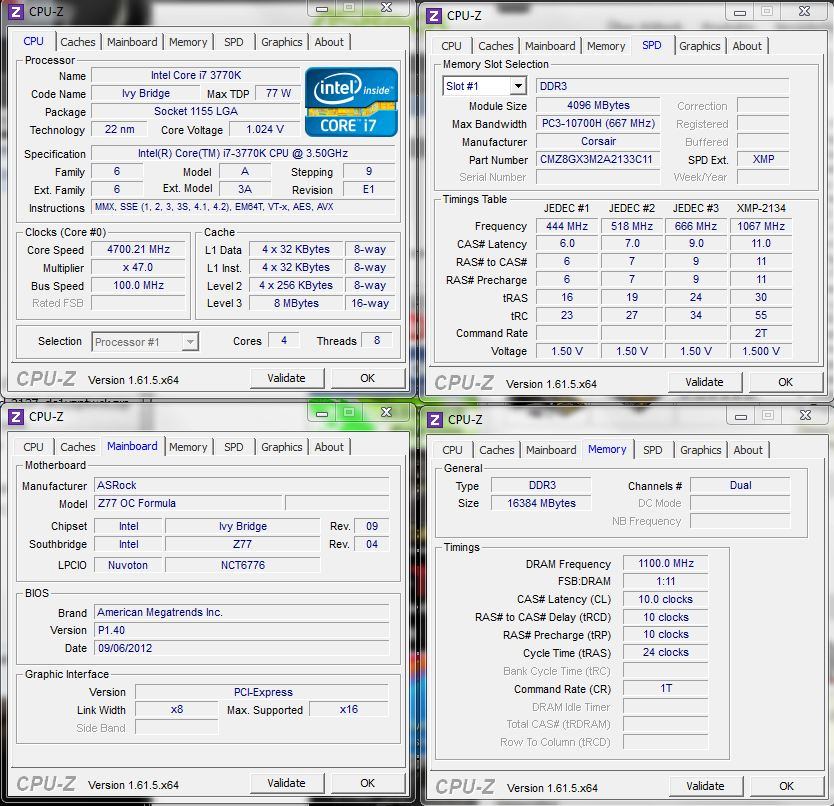Go to SPD tab in the Memory window
Image resolution: width=834 pixels, height=806 pixels.
click(653, 450)
